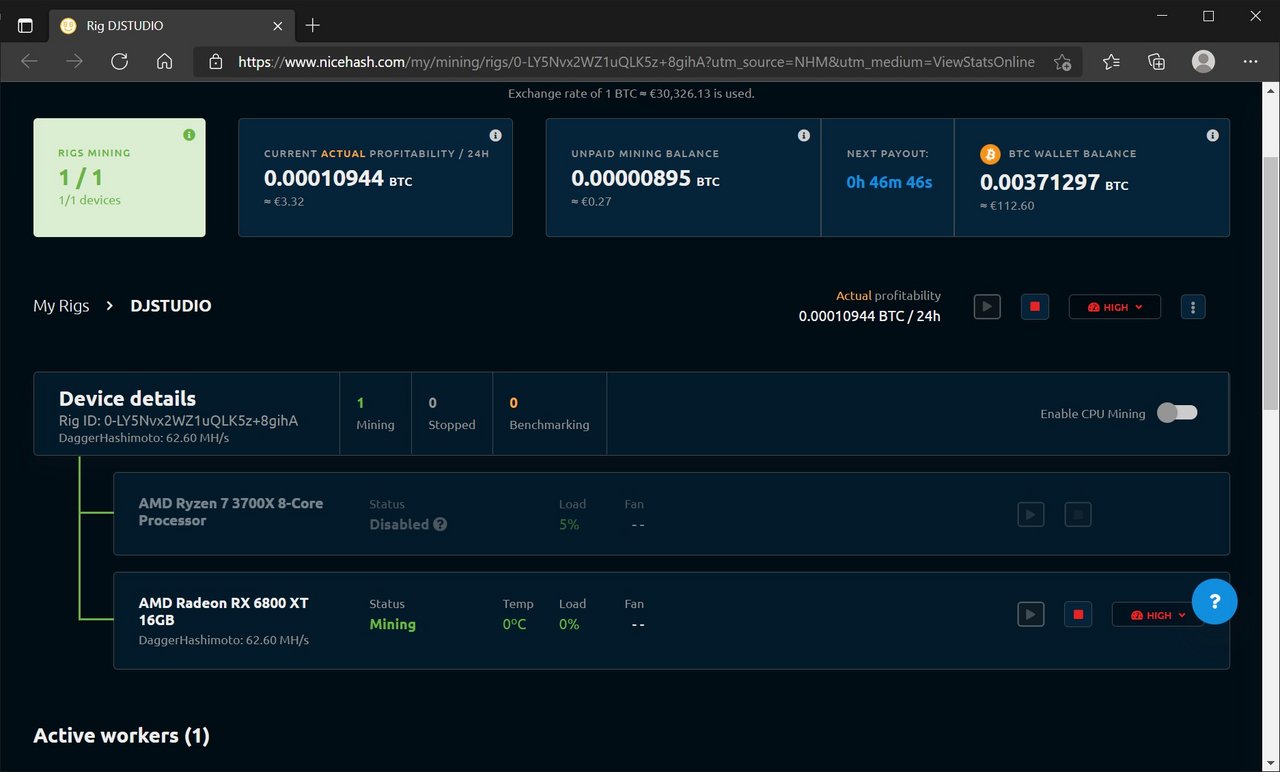Open the browser tab actions menu icon
Viewport: 1280px width, 772px height.
(x=25, y=26)
